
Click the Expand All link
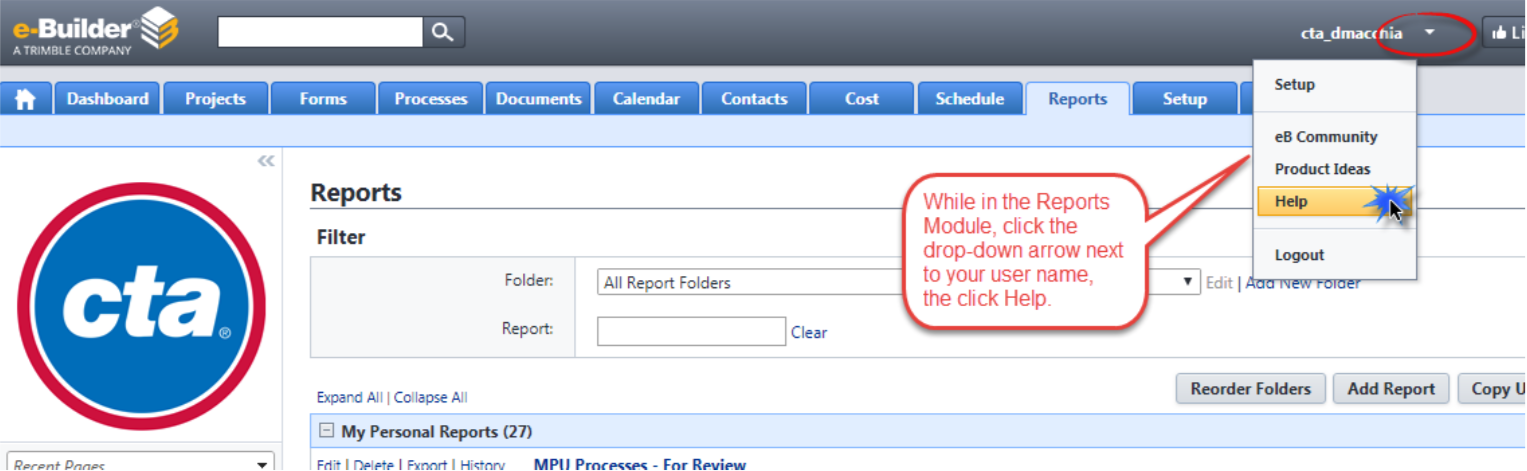349,397
